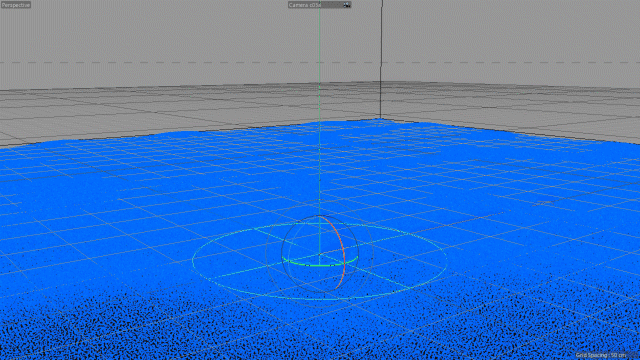640x360 pixels.
Task: Click the empty gray background above the horizon
Action: pyautogui.click(x=163, y=33)
